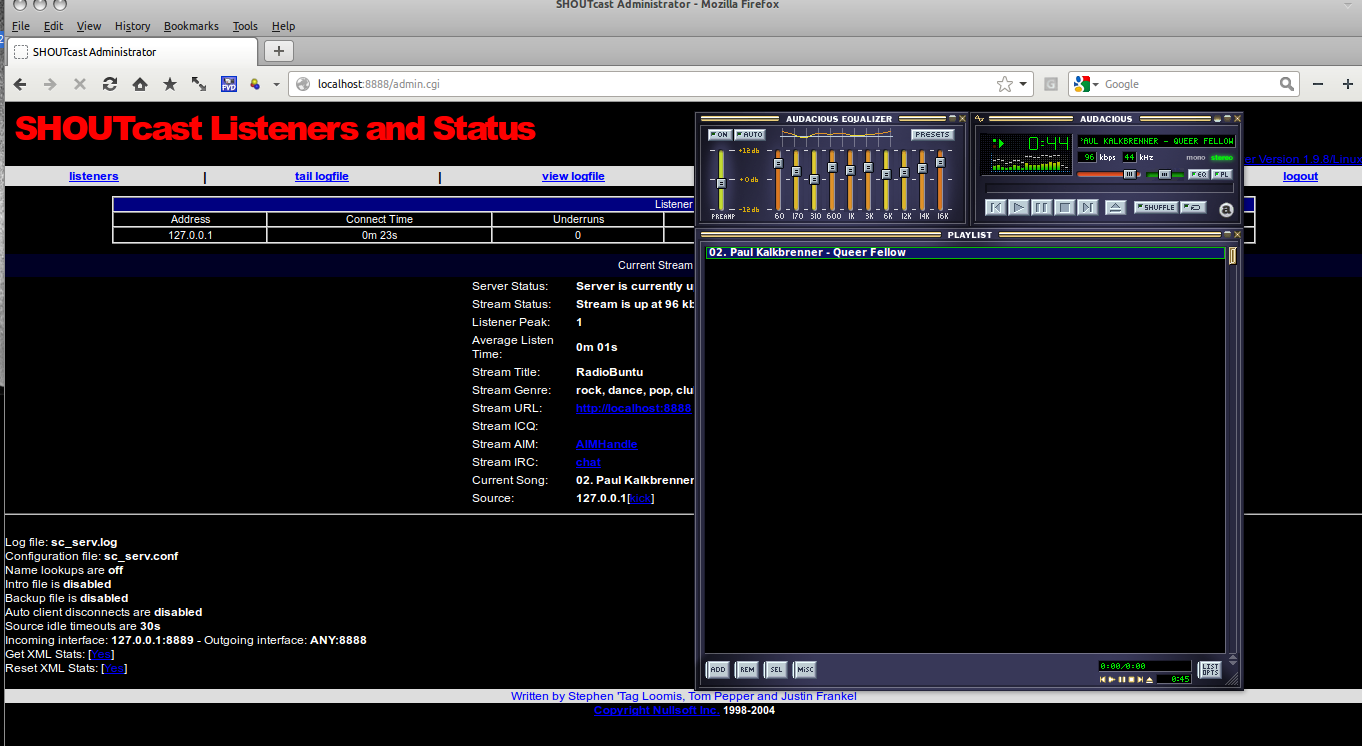Click the logout link
The height and width of the screenshot is (746, 1362).
[1300, 176]
